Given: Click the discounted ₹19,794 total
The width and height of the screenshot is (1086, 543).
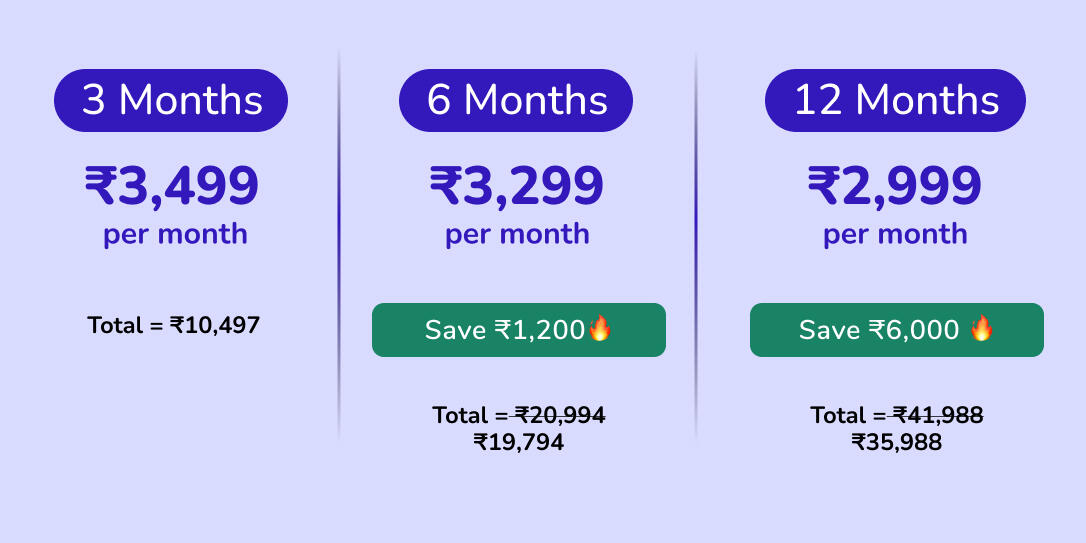Looking at the screenshot, I should [518, 442].
